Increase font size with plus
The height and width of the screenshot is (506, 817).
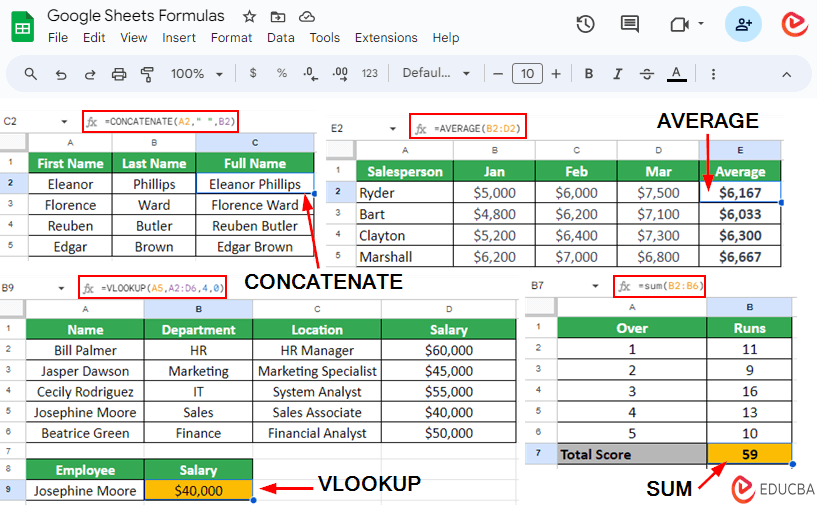[x=556, y=74]
